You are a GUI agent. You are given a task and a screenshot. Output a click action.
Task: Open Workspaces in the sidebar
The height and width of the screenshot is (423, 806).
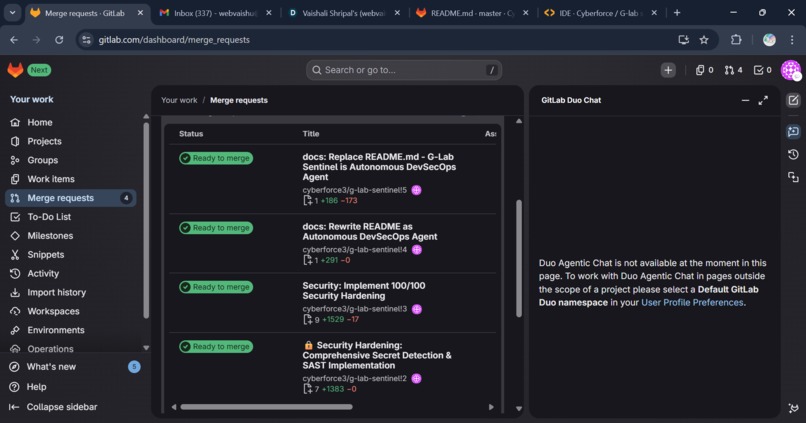(x=70, y=311)
